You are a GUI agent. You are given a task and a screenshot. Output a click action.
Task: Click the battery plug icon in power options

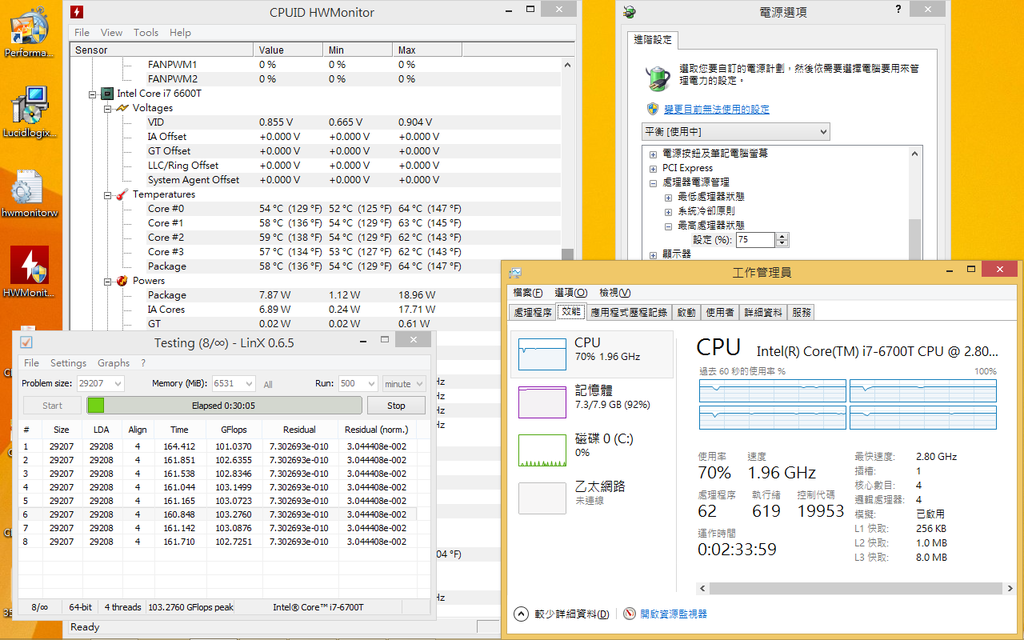[x=658, y=78]
